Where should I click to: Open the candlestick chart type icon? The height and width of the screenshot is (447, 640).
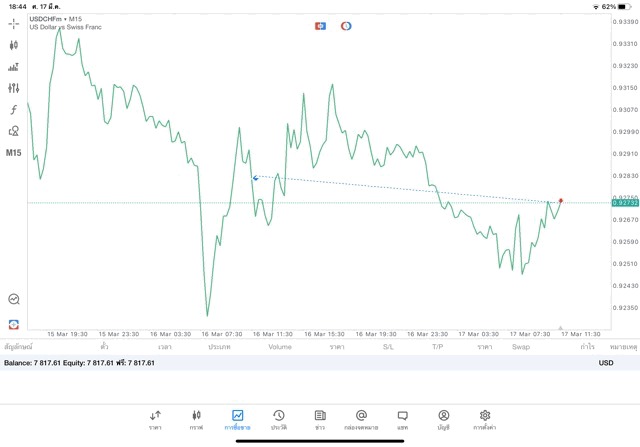tap(13, 45)
